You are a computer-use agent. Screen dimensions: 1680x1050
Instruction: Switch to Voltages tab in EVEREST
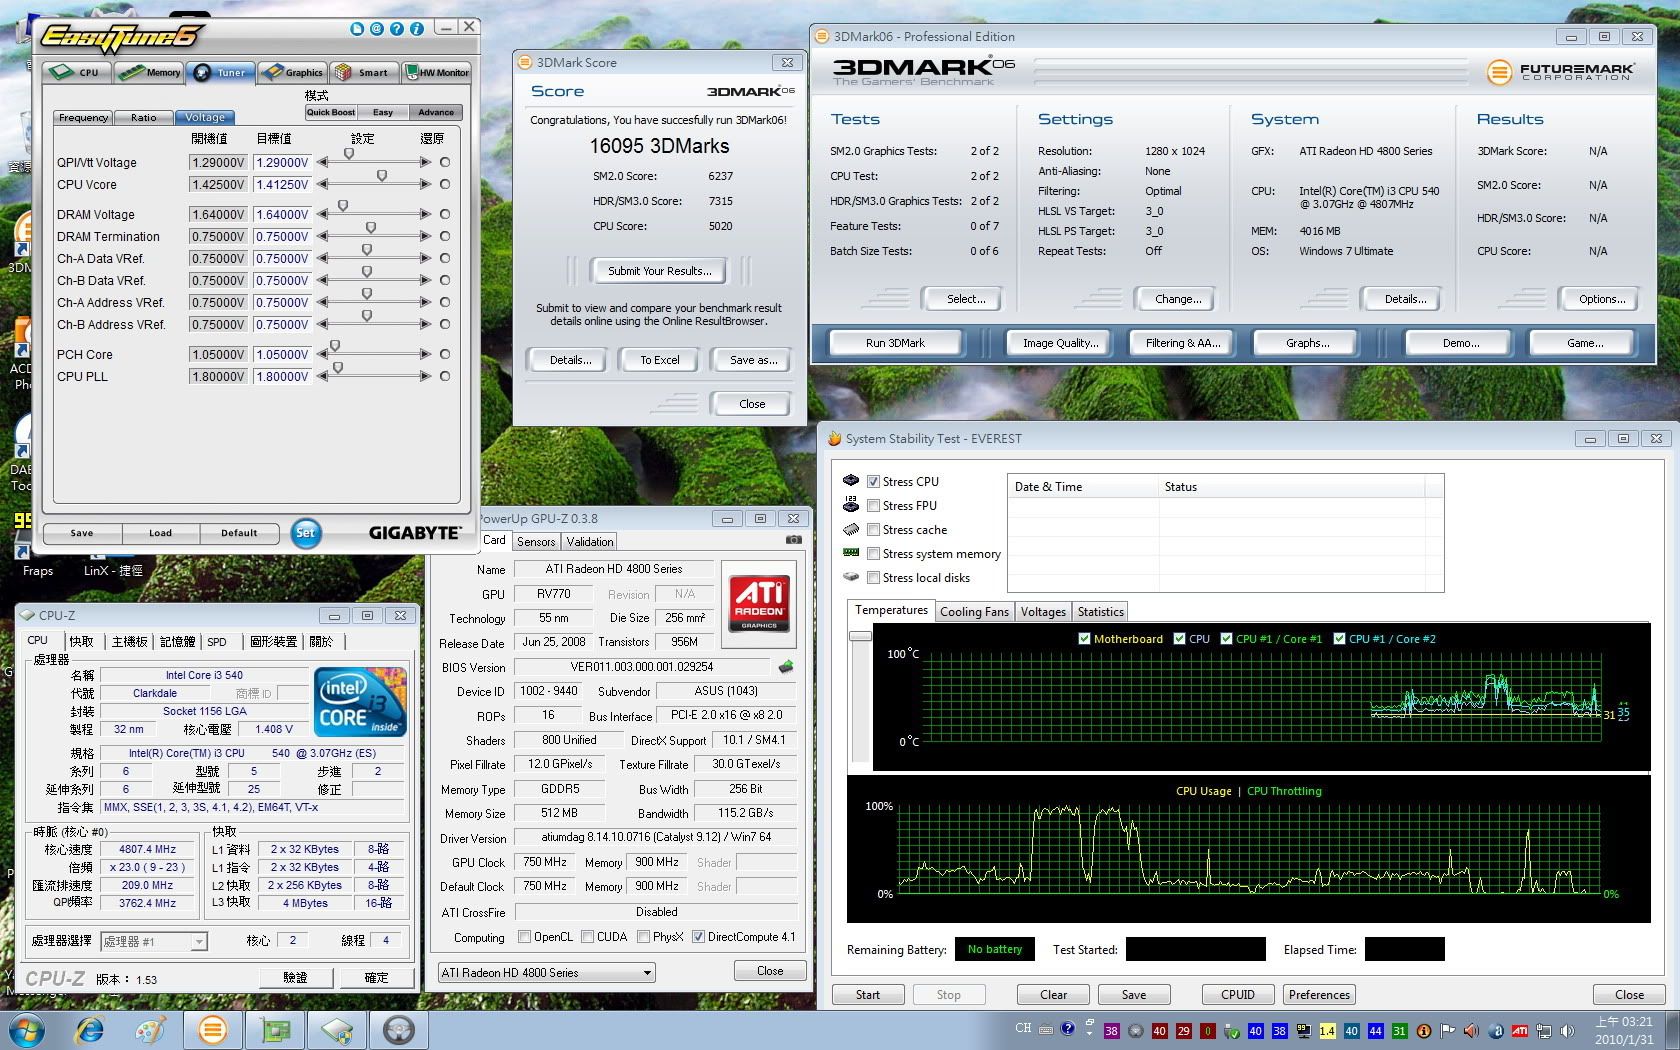[1043, 612]
